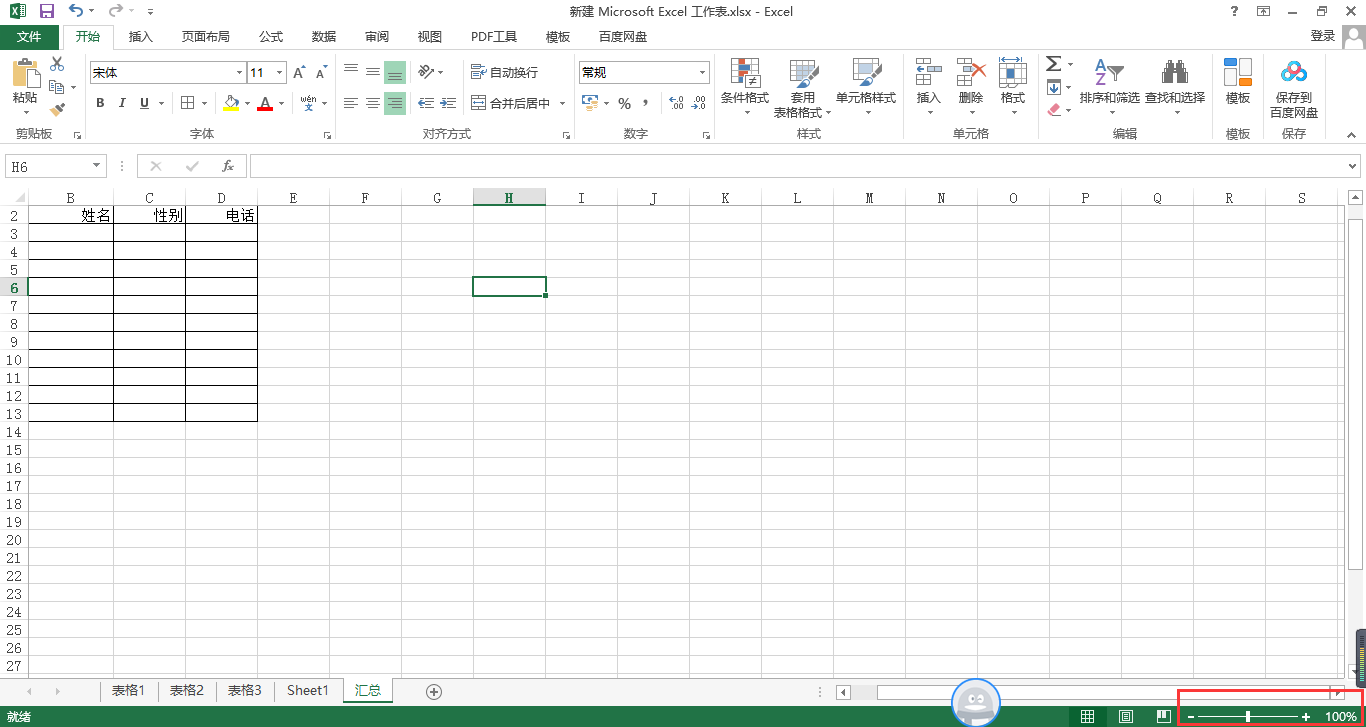
Task: Apply red font color A icon
Action: tap(265, 103)
